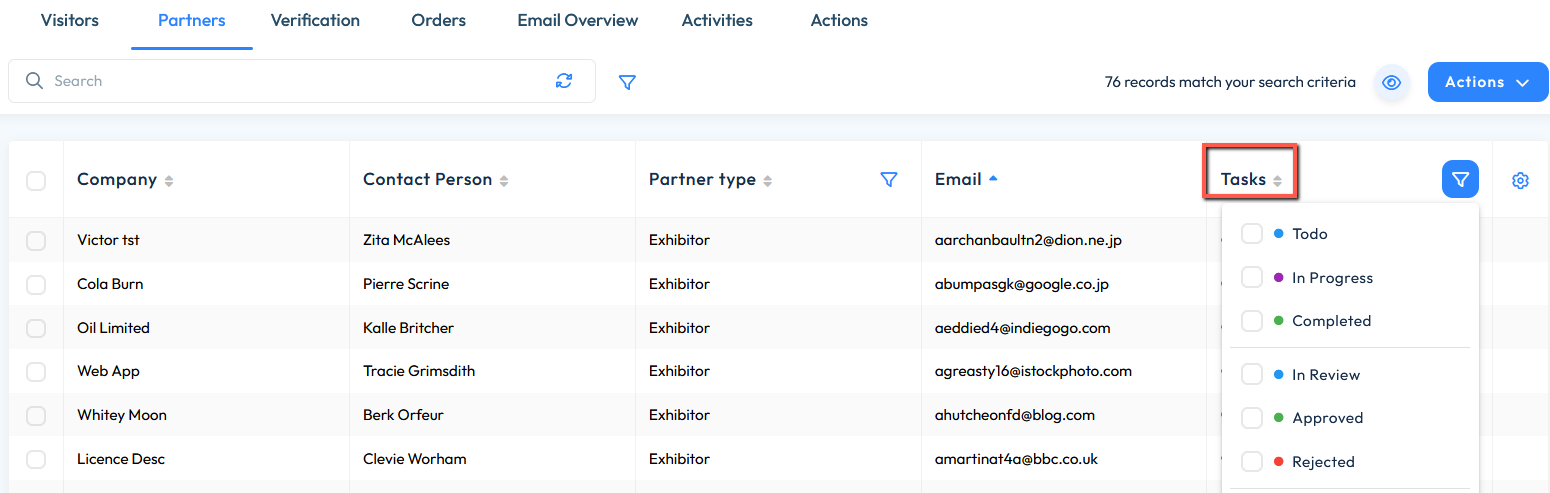Sort by Tasks column arrows

(x=1277, y=180)
